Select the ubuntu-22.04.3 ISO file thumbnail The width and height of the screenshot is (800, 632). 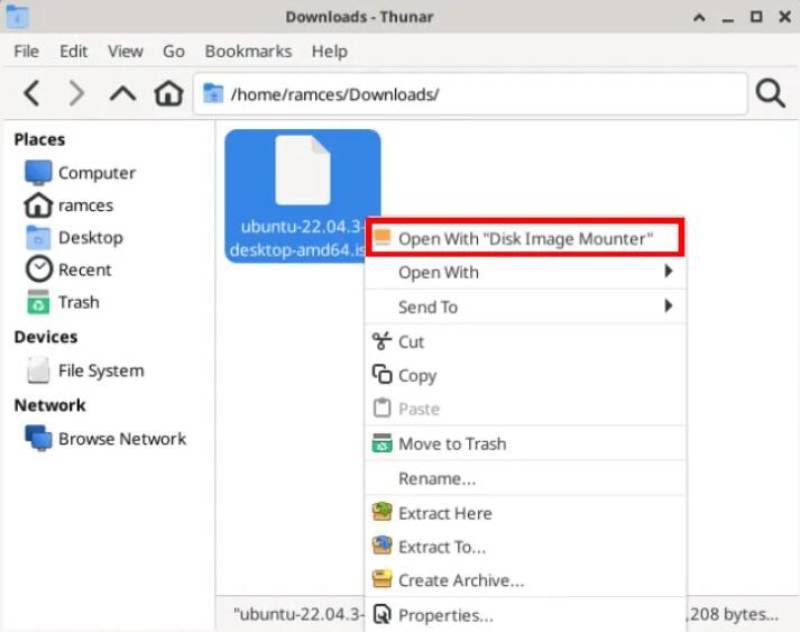[x=302, y=172]
